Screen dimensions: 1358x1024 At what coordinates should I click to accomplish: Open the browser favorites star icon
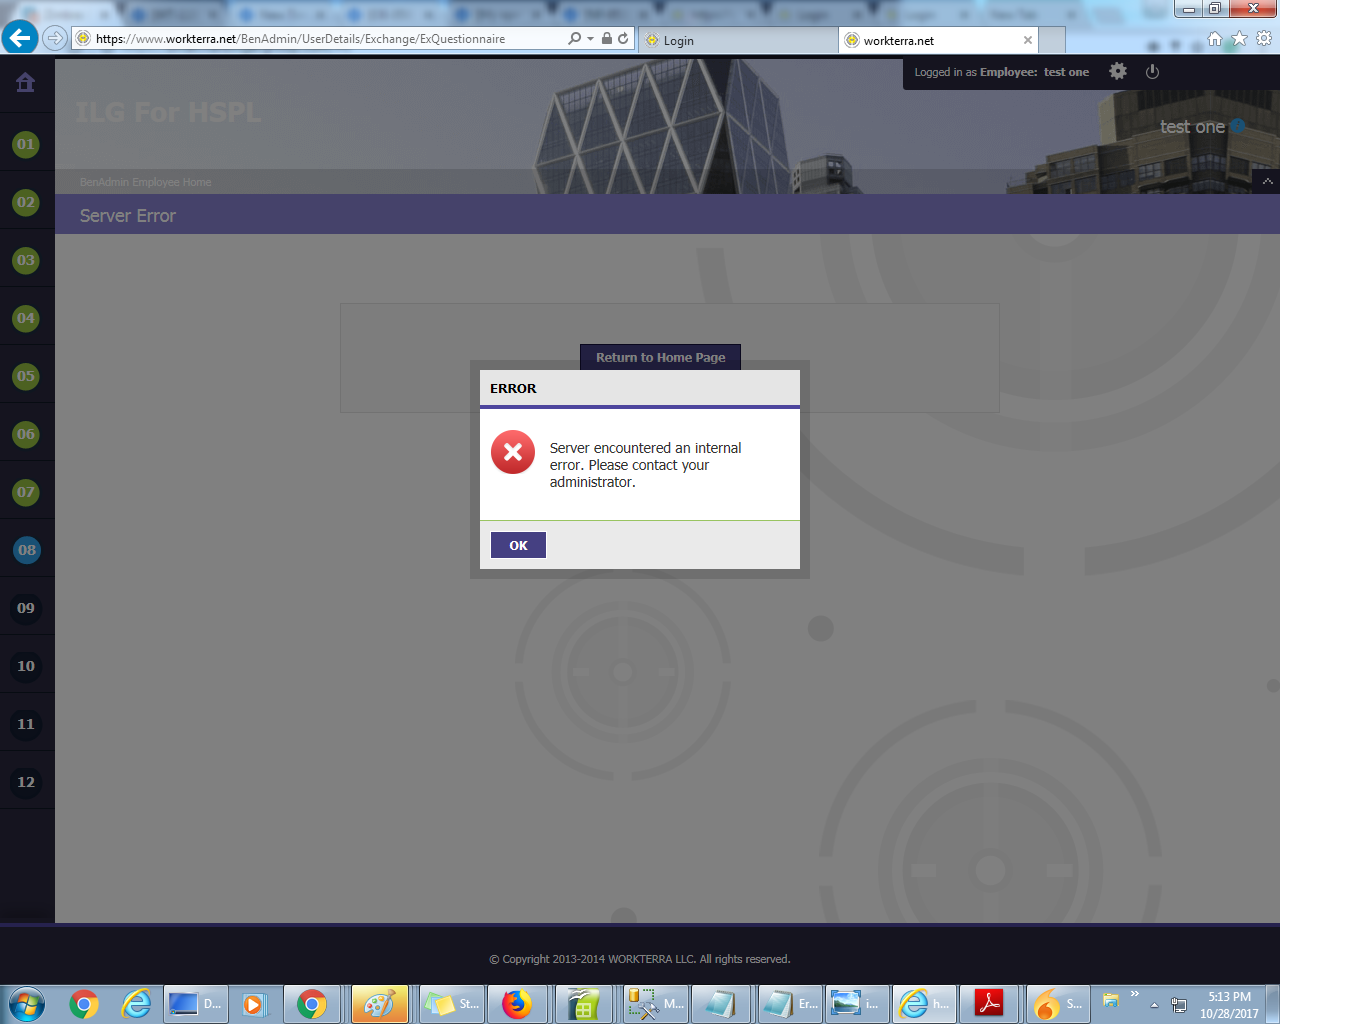pos(1239,38)
